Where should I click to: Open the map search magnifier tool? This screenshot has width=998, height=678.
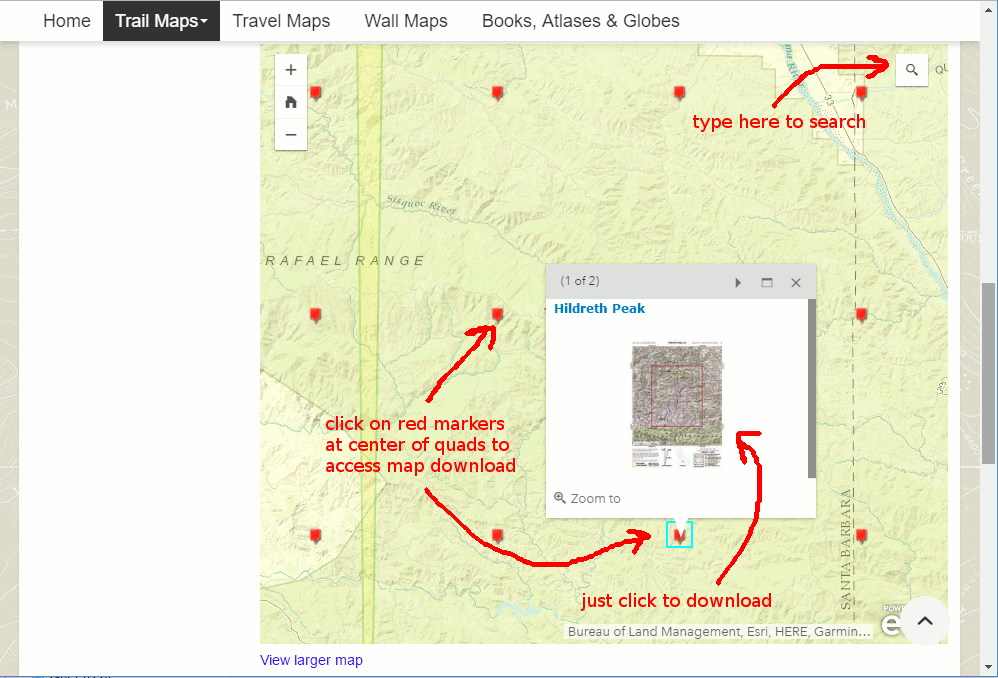911,70
